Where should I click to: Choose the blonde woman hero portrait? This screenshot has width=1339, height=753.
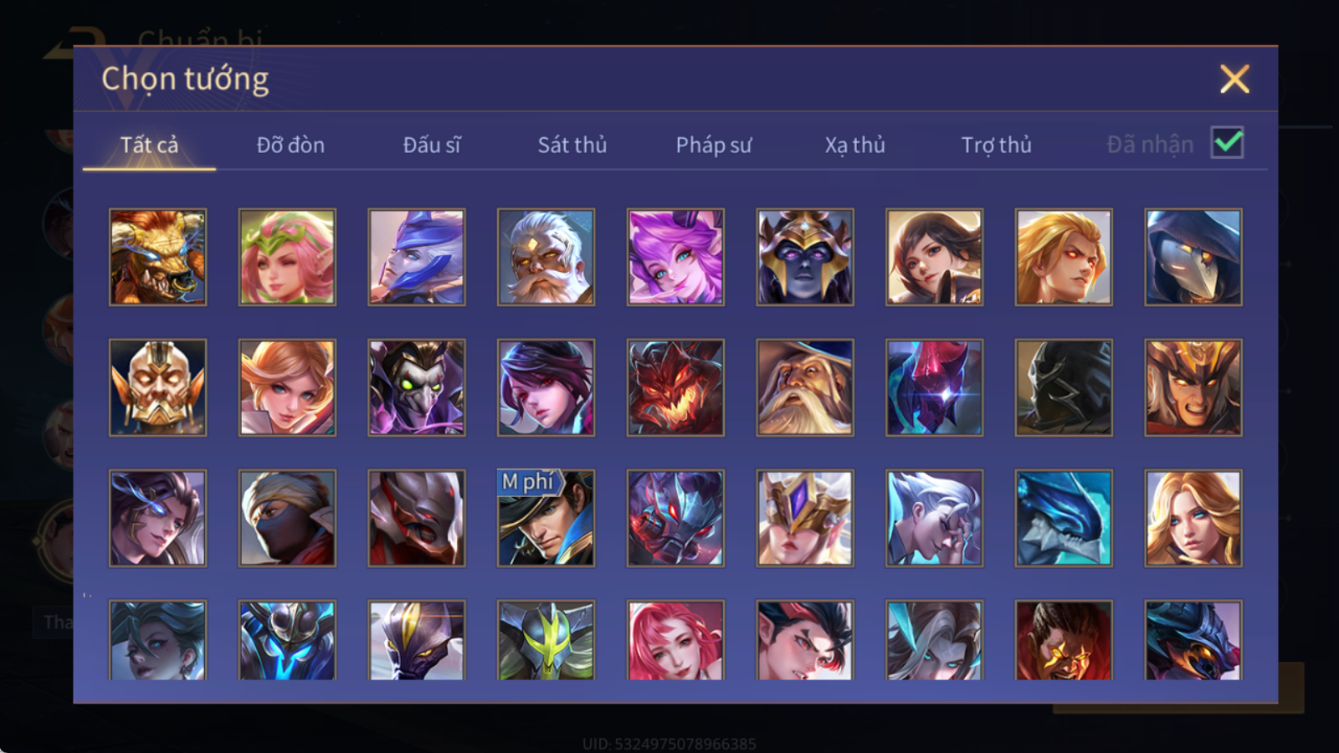click(x=1194, y=518)
